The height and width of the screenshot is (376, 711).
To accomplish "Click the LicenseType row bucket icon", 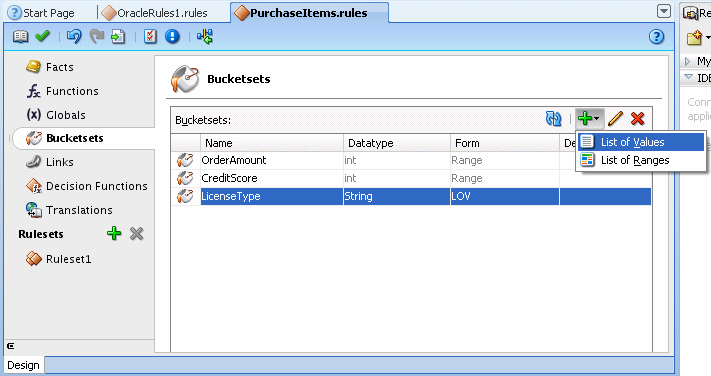I will pos(185,196).
